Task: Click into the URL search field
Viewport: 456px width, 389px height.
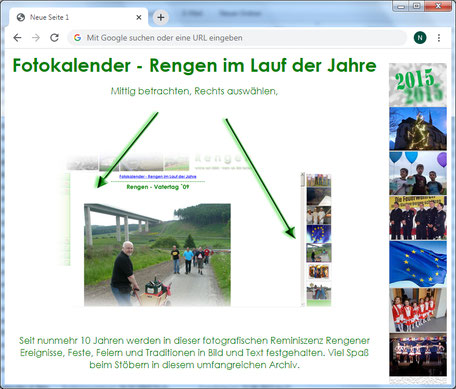Action: (x=237, y=38)
